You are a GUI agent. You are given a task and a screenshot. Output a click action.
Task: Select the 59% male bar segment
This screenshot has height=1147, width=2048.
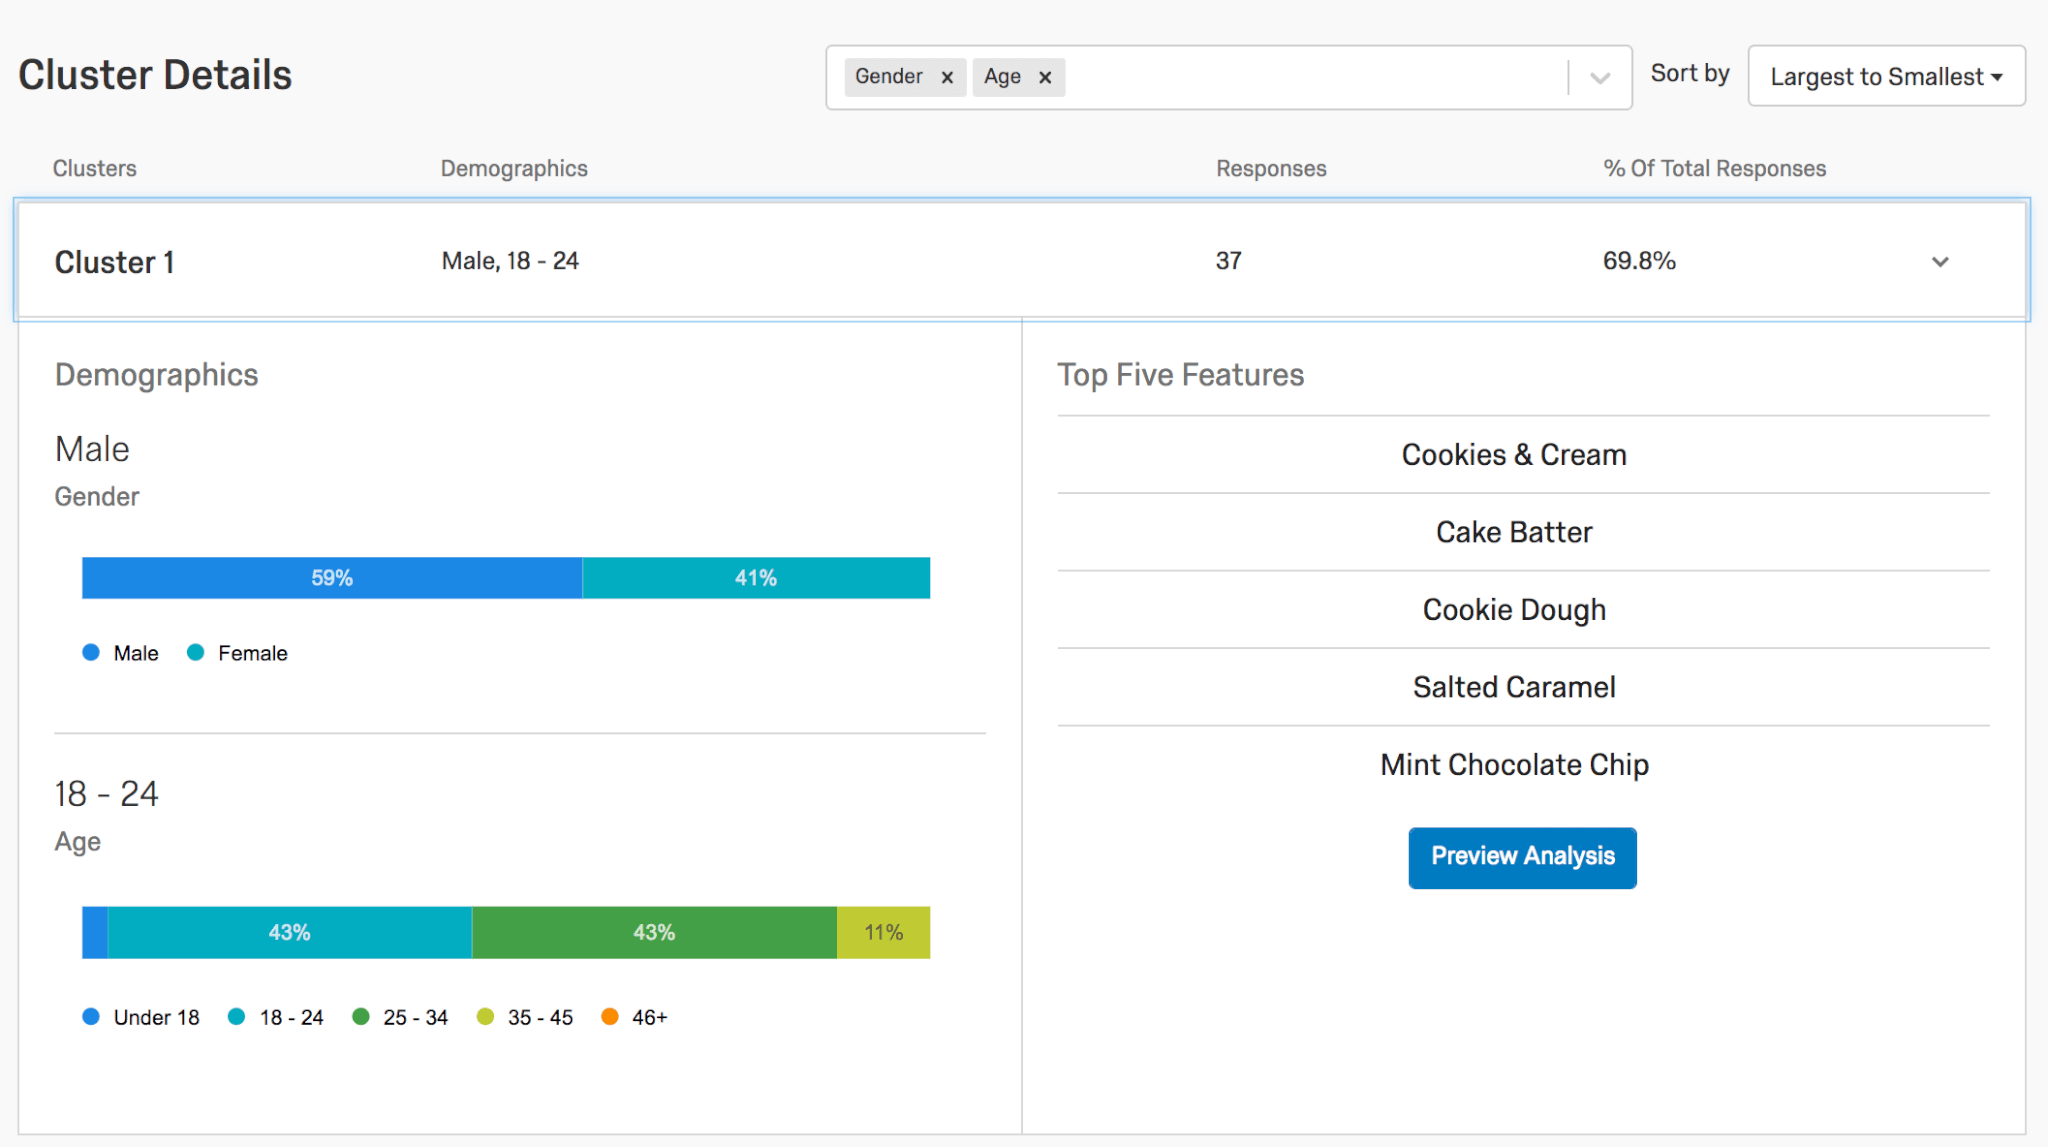(x=332, y=578)
